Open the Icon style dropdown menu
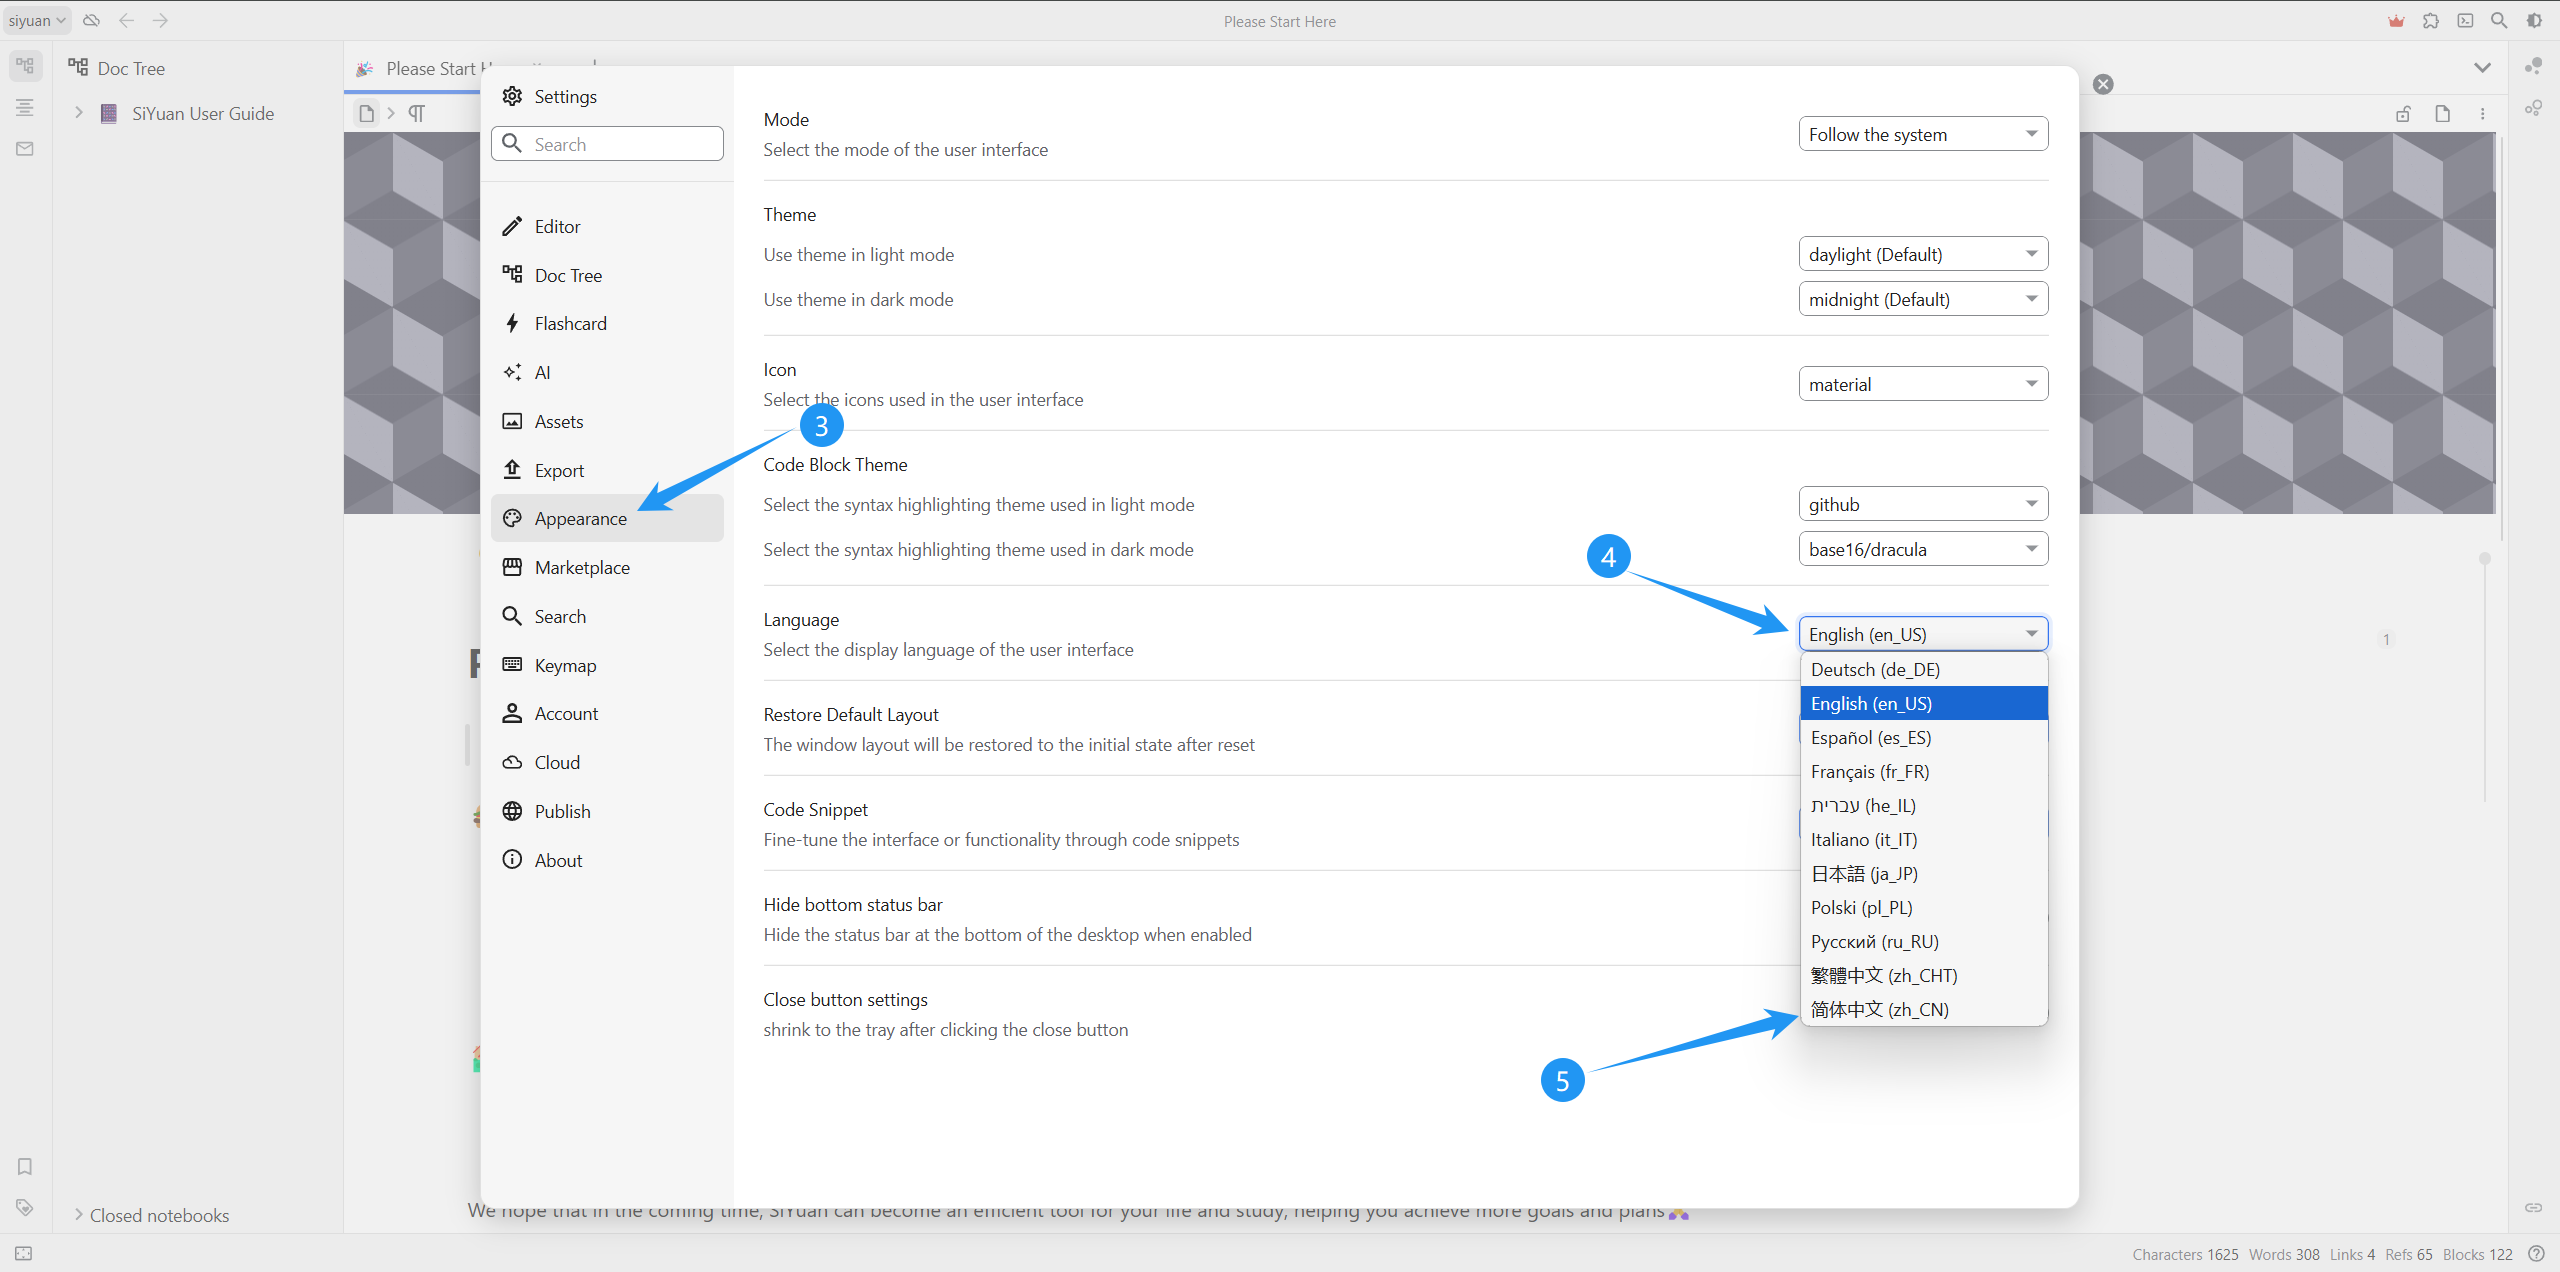 click(1922, 382)
